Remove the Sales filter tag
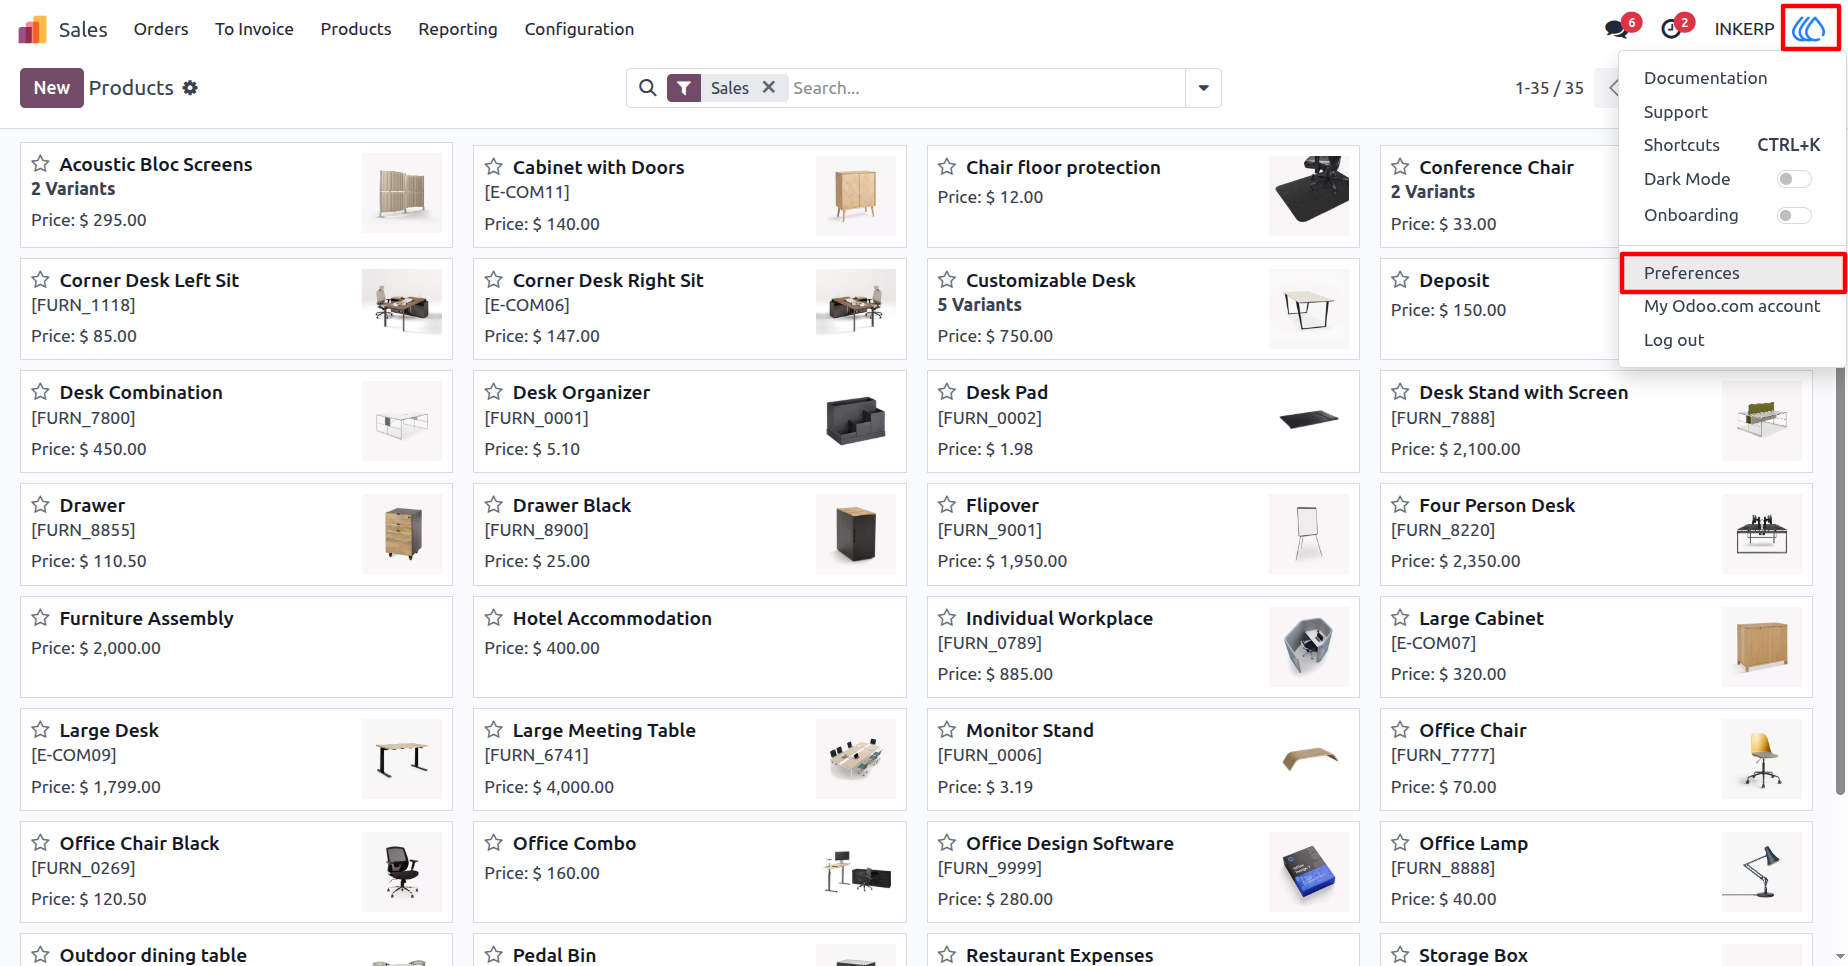Screen dimensions: 1848x966 (769, 87)
